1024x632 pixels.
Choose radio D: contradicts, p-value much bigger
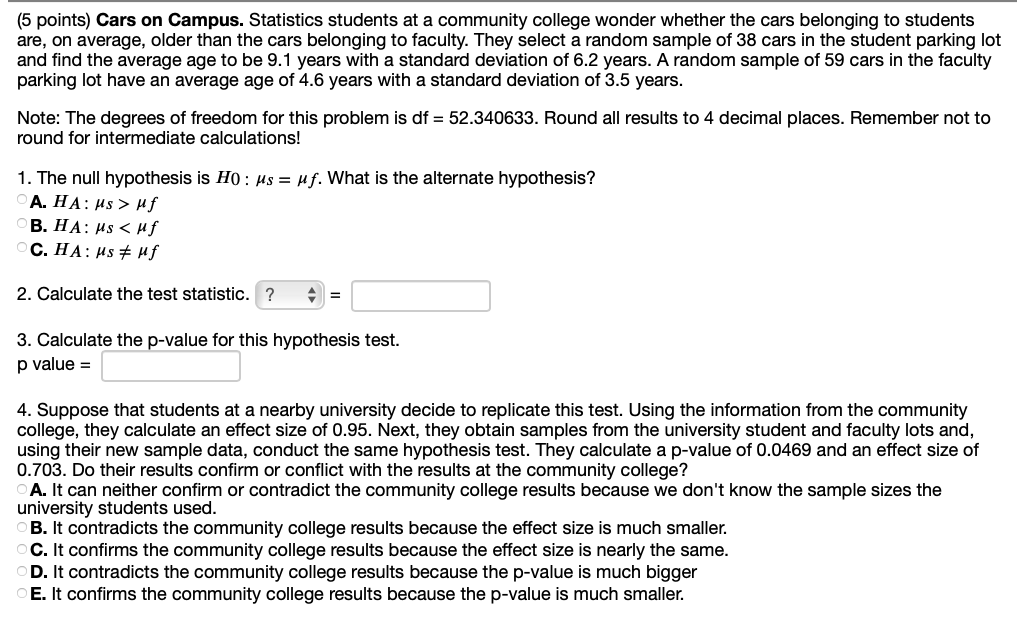[23, 571]
